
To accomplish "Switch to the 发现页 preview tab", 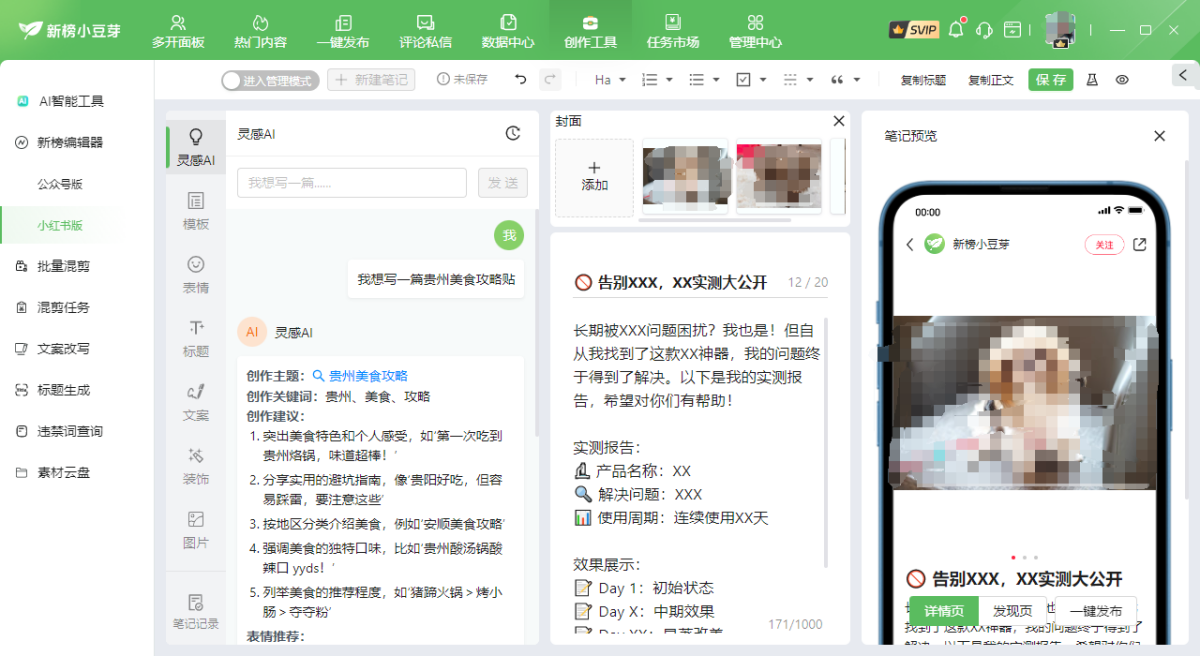I will click(x=1012, y=611).
